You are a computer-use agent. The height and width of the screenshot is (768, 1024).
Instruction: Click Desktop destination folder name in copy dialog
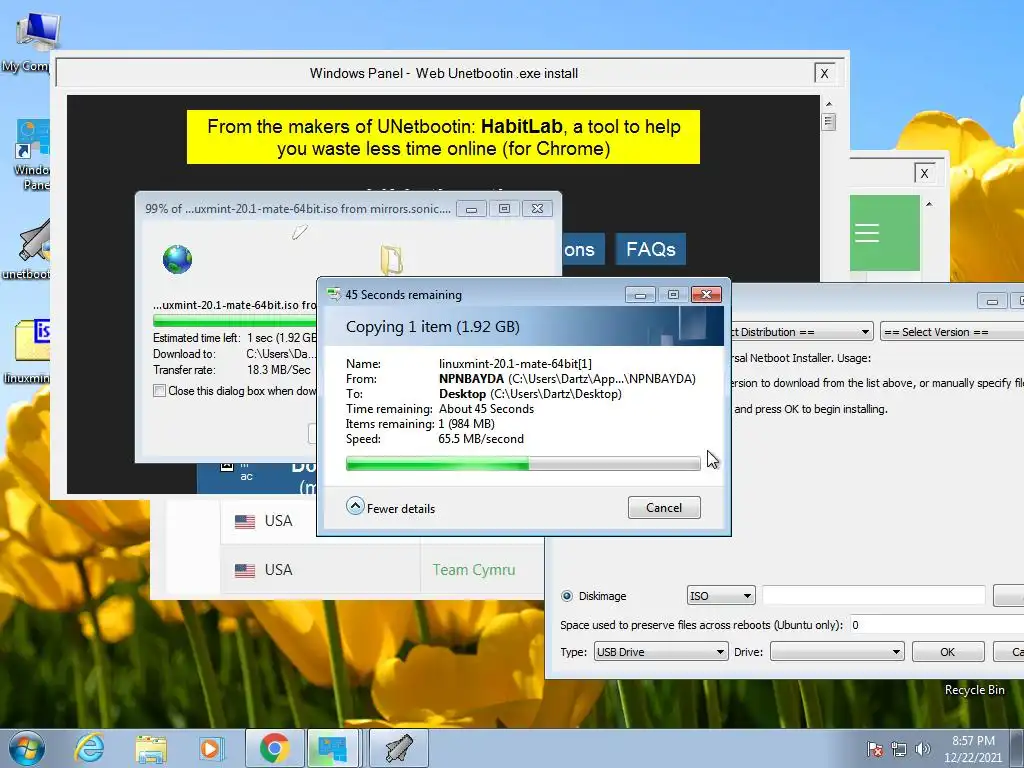(462, 394)
